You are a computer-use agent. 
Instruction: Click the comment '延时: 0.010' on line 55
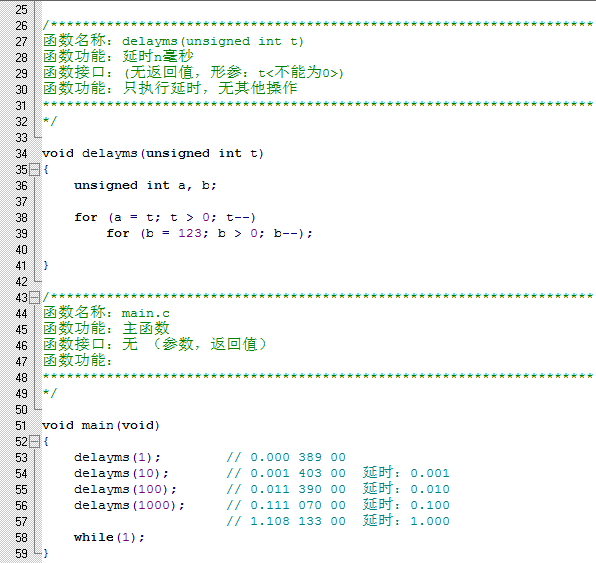pos(406,489)
